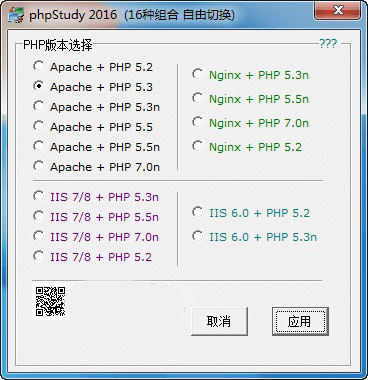
Task: Click the QR code image
Action: tap(50, 302)
